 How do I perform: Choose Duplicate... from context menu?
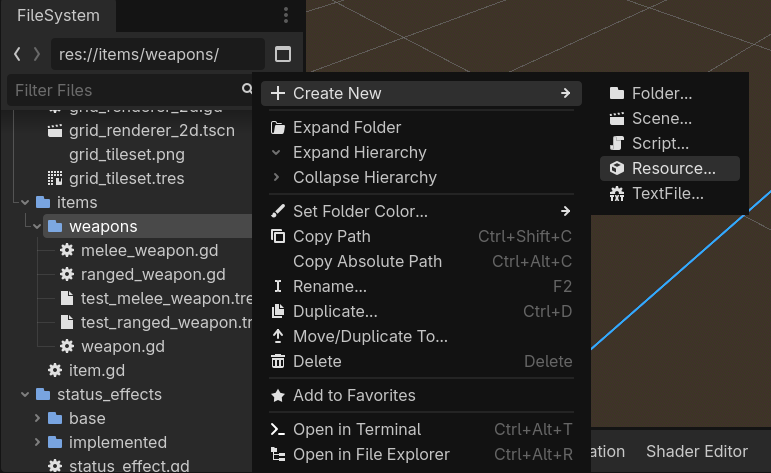click(x=421, y=311)
